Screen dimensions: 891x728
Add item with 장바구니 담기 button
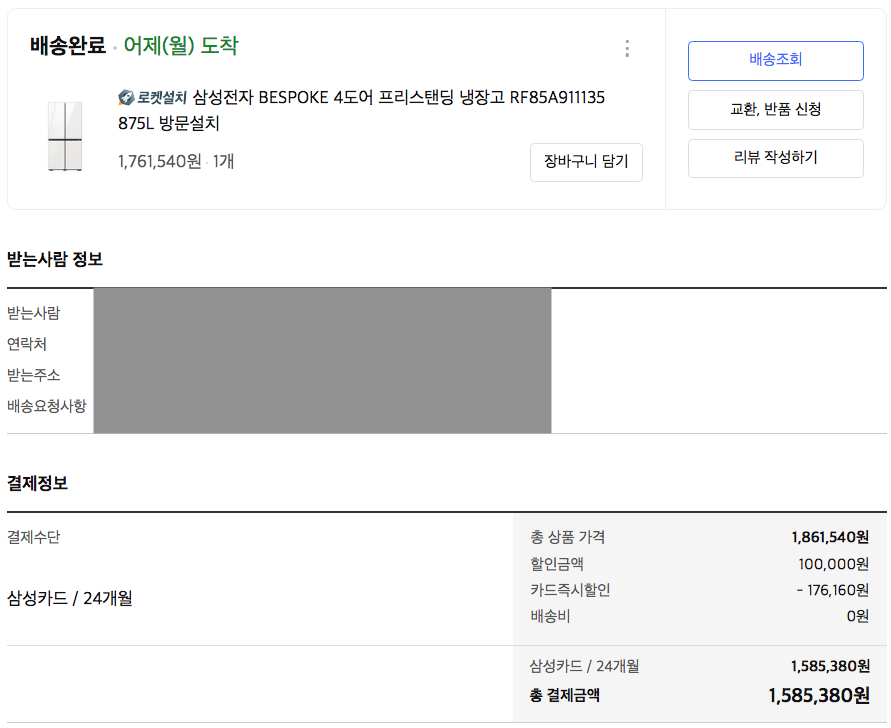coord(586,162)
